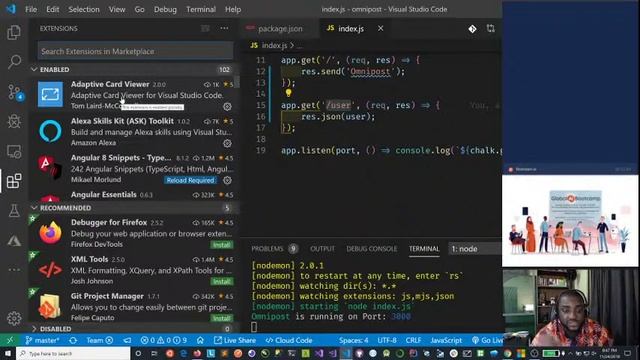
Task: Open Alexa Skills Kit manage gear
Action: pyautogui.click(x=227, y=143)
